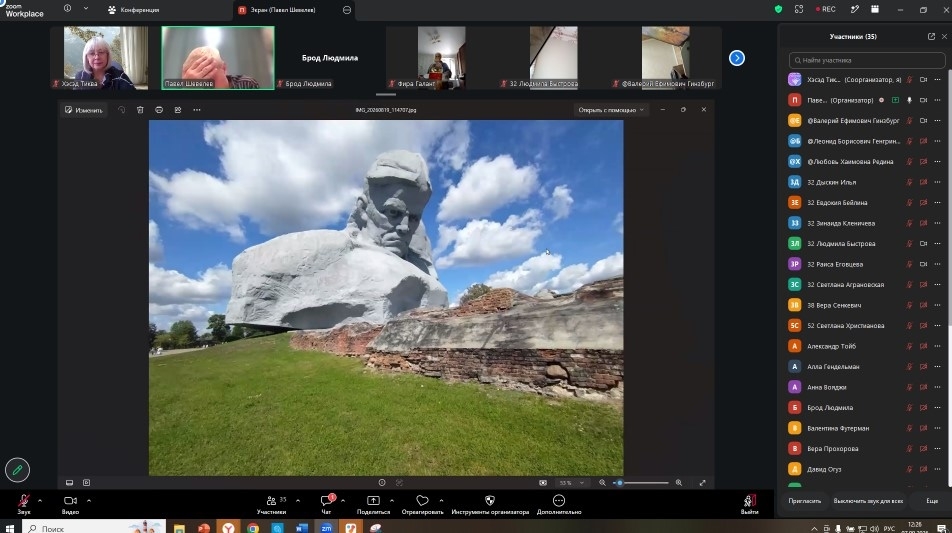
Task: Toggle microphone mute (Звук)
Action: 24,501
